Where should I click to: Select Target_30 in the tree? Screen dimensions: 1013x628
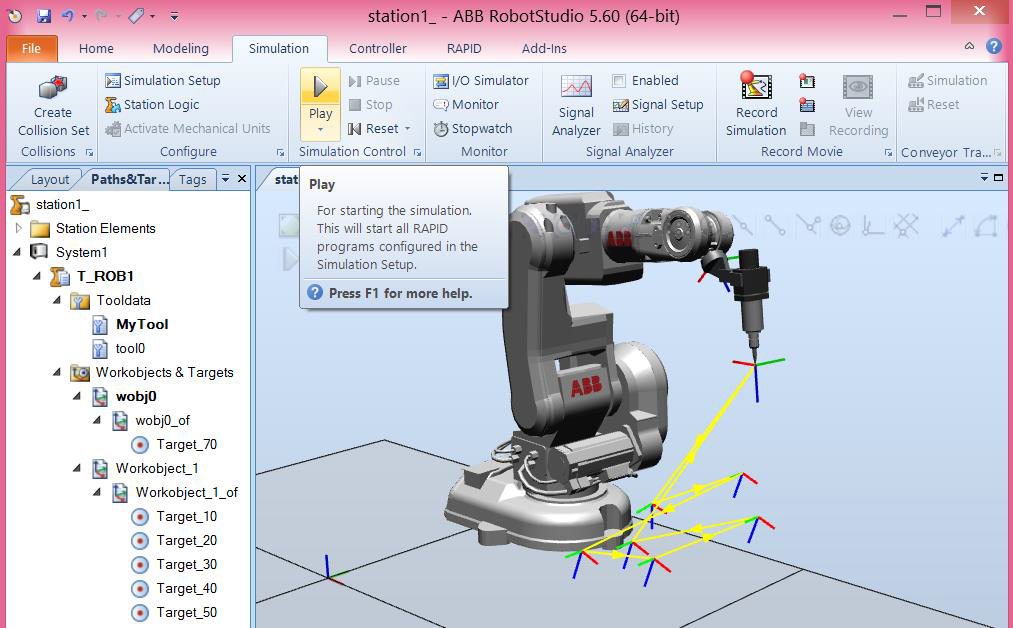(186, 565)
